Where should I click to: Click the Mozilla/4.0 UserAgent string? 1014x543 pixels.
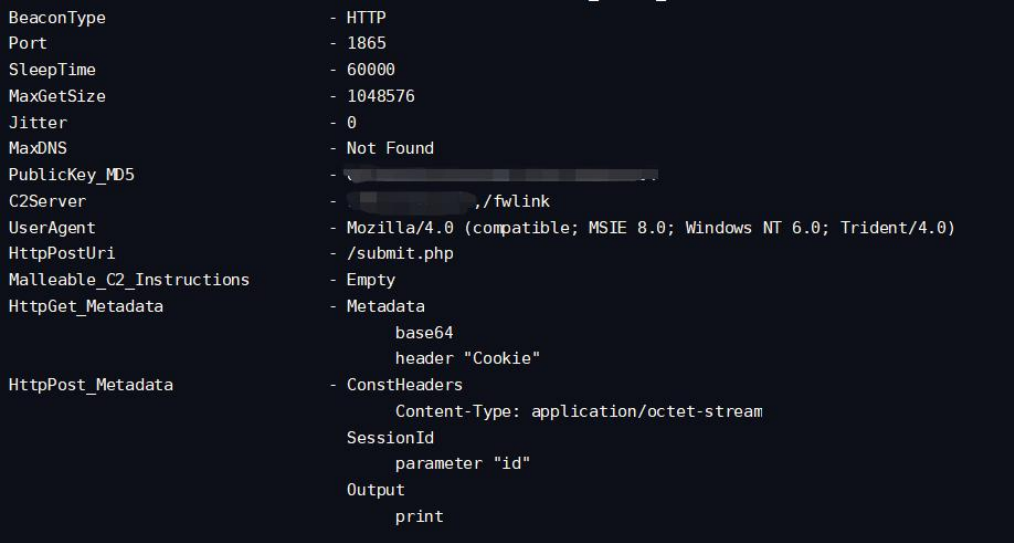[651, 228]
